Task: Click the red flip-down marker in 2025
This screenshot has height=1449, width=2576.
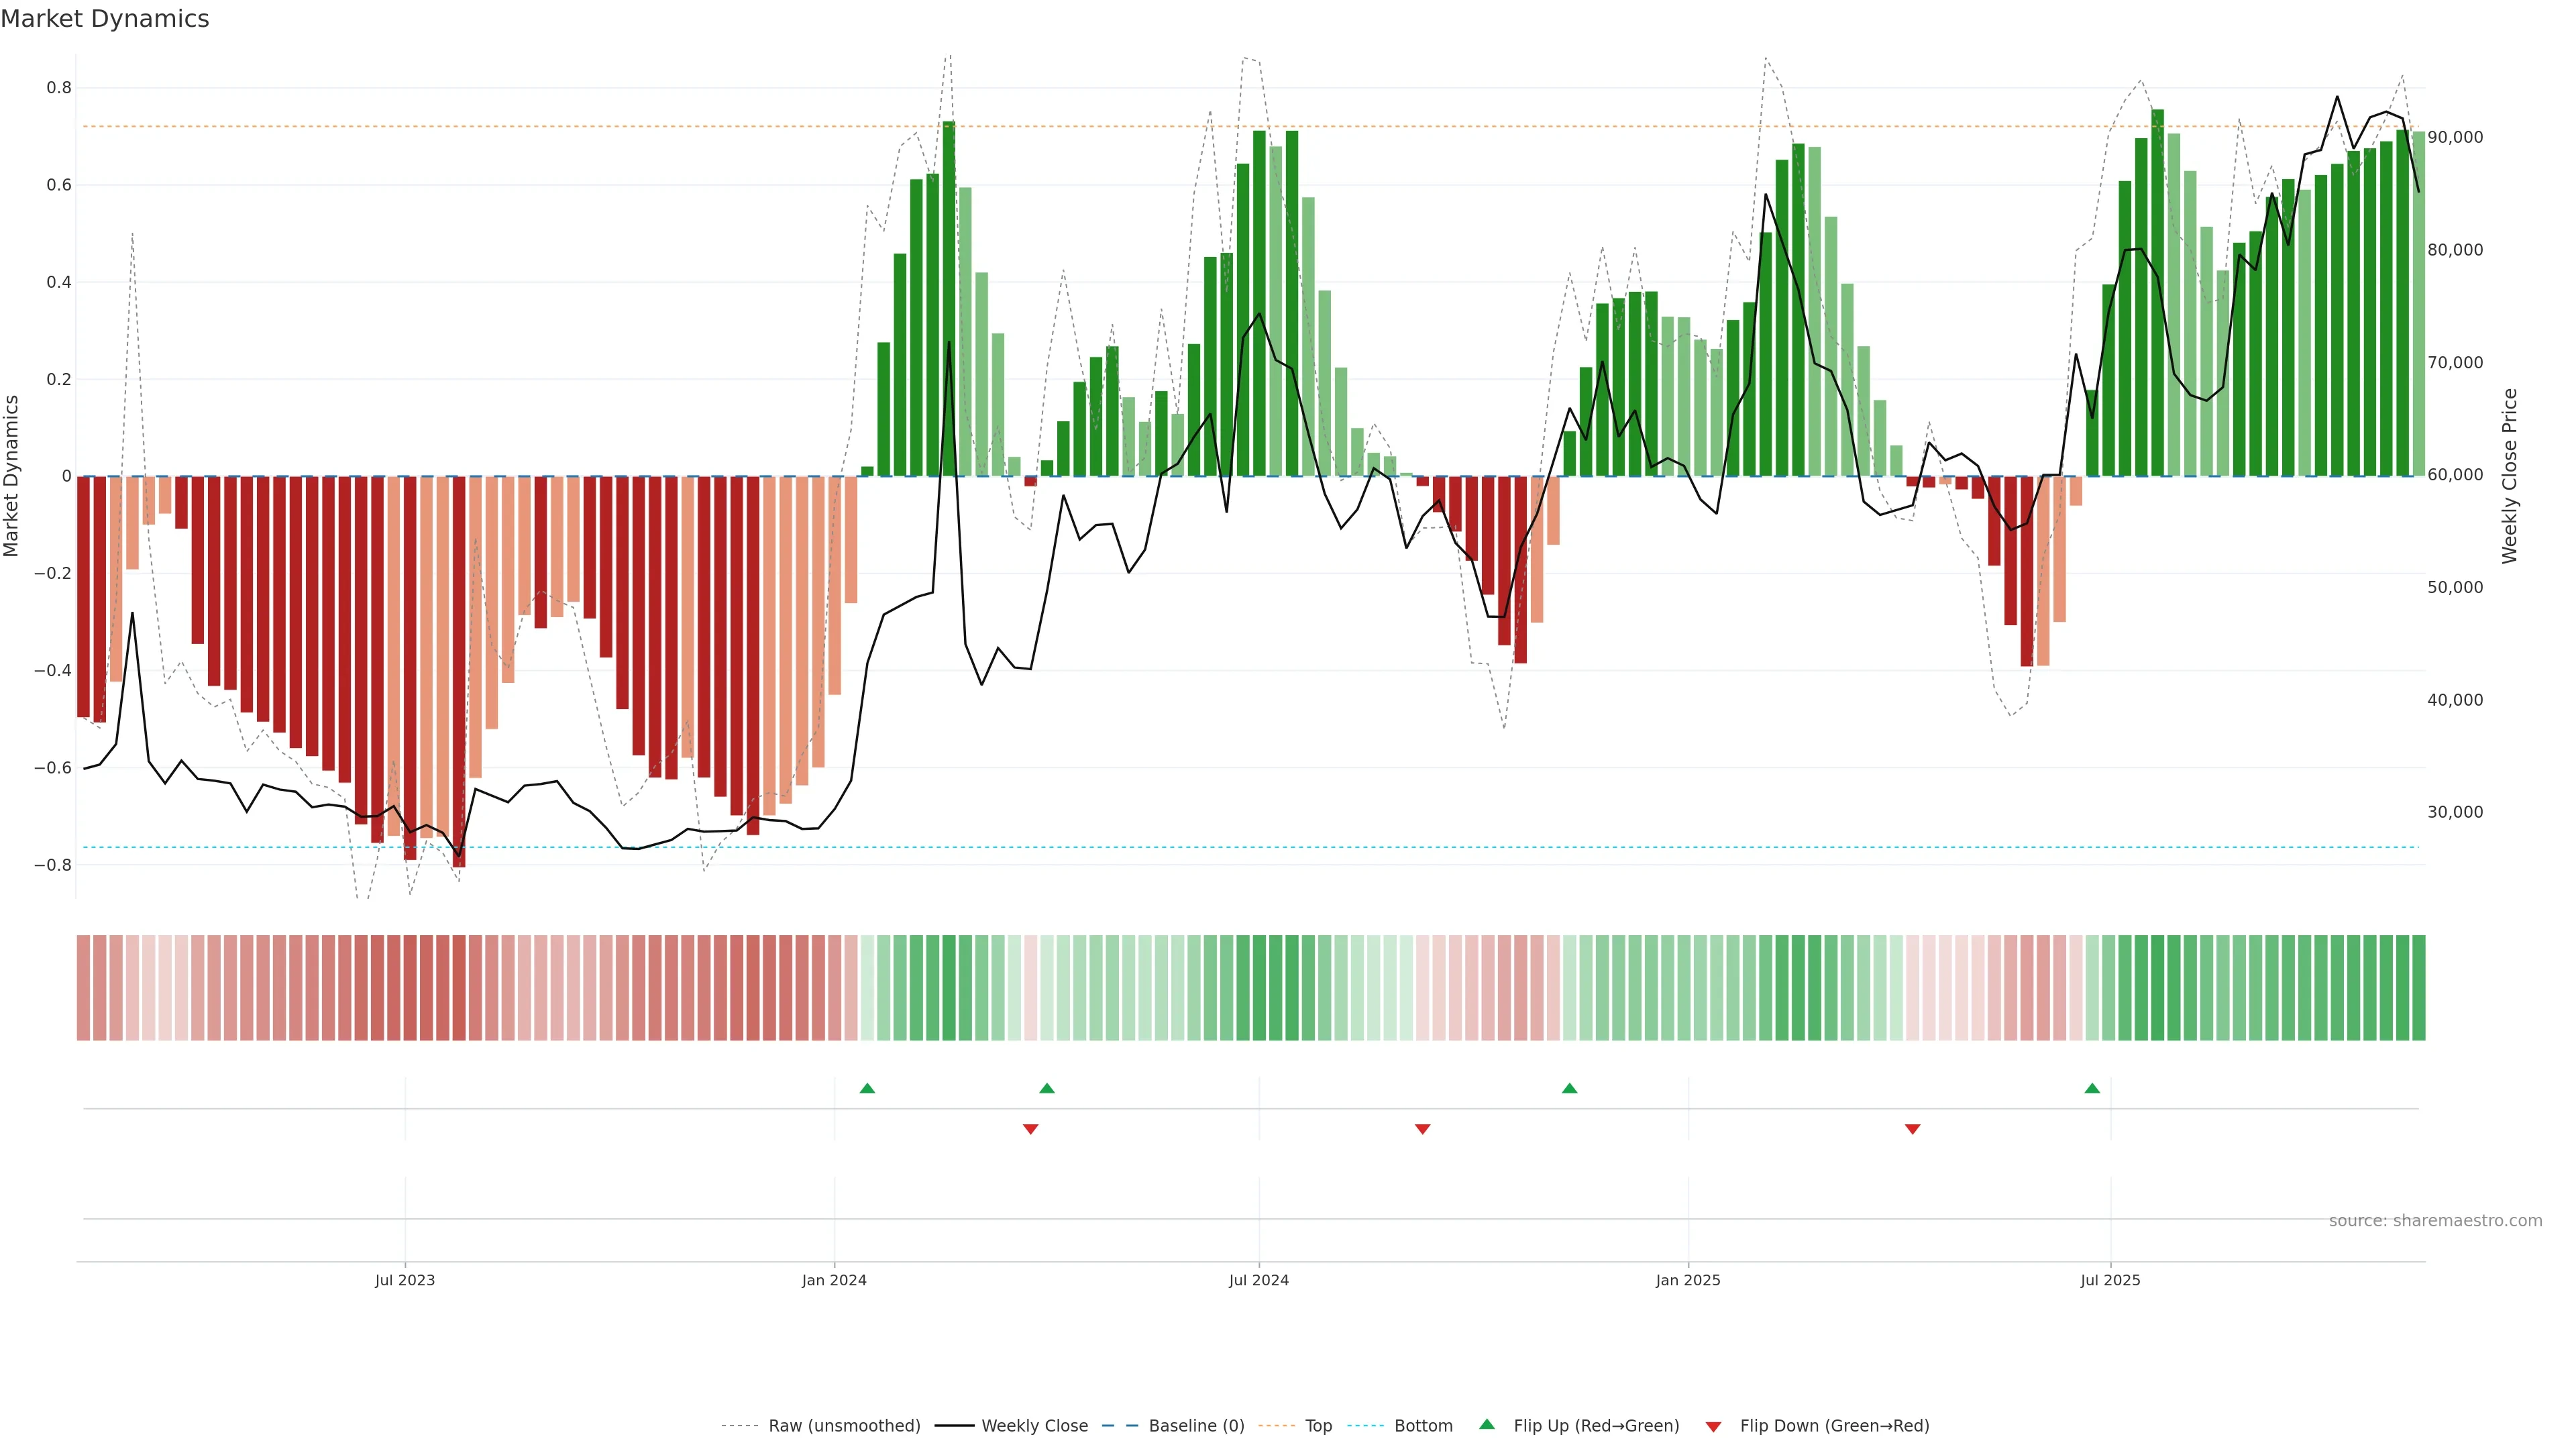Action: click(x=1912, y=1129)
